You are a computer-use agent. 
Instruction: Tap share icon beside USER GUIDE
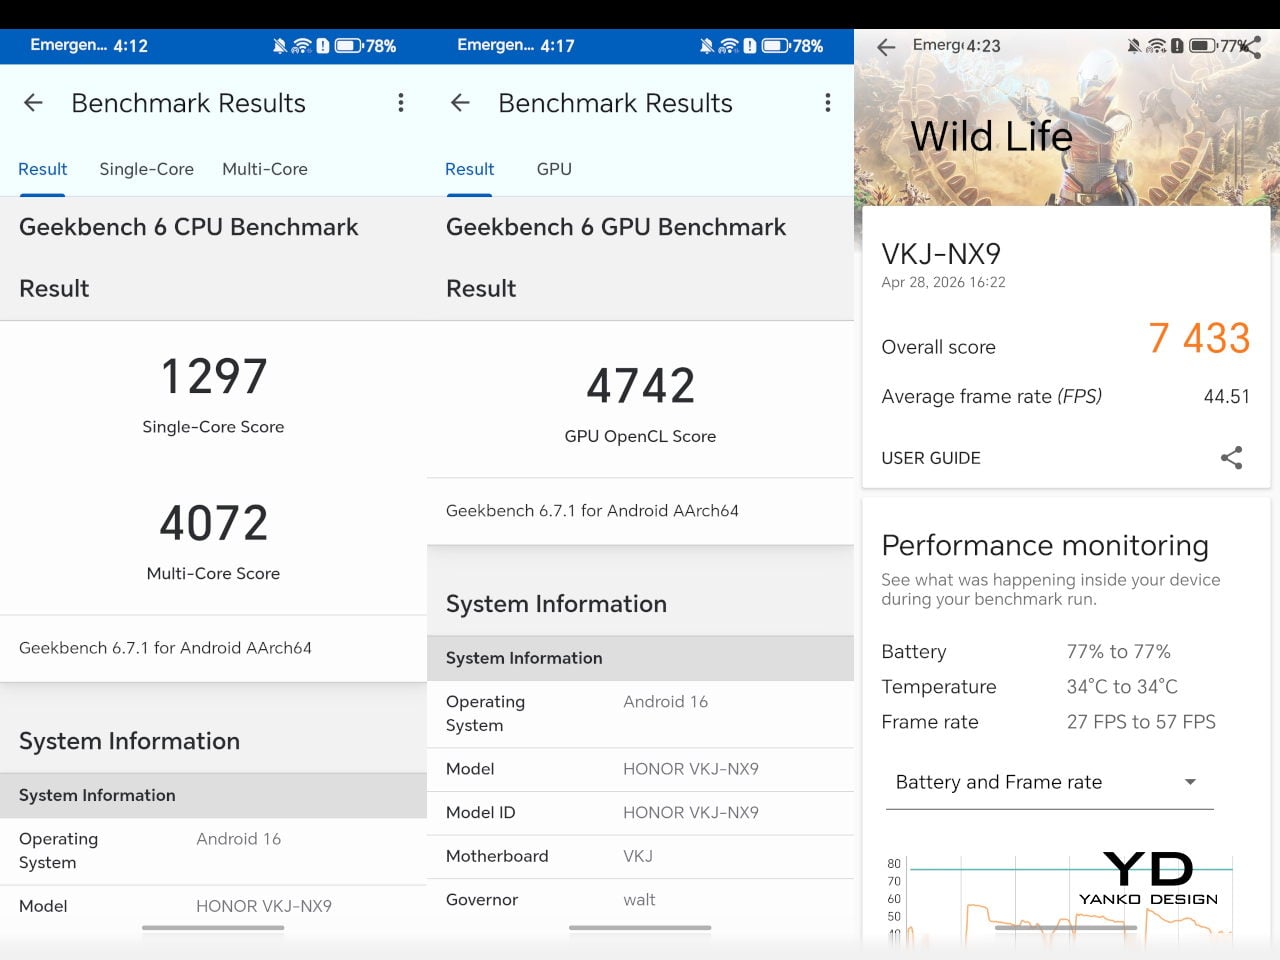pyautogui.click(x=1231, y=458)
